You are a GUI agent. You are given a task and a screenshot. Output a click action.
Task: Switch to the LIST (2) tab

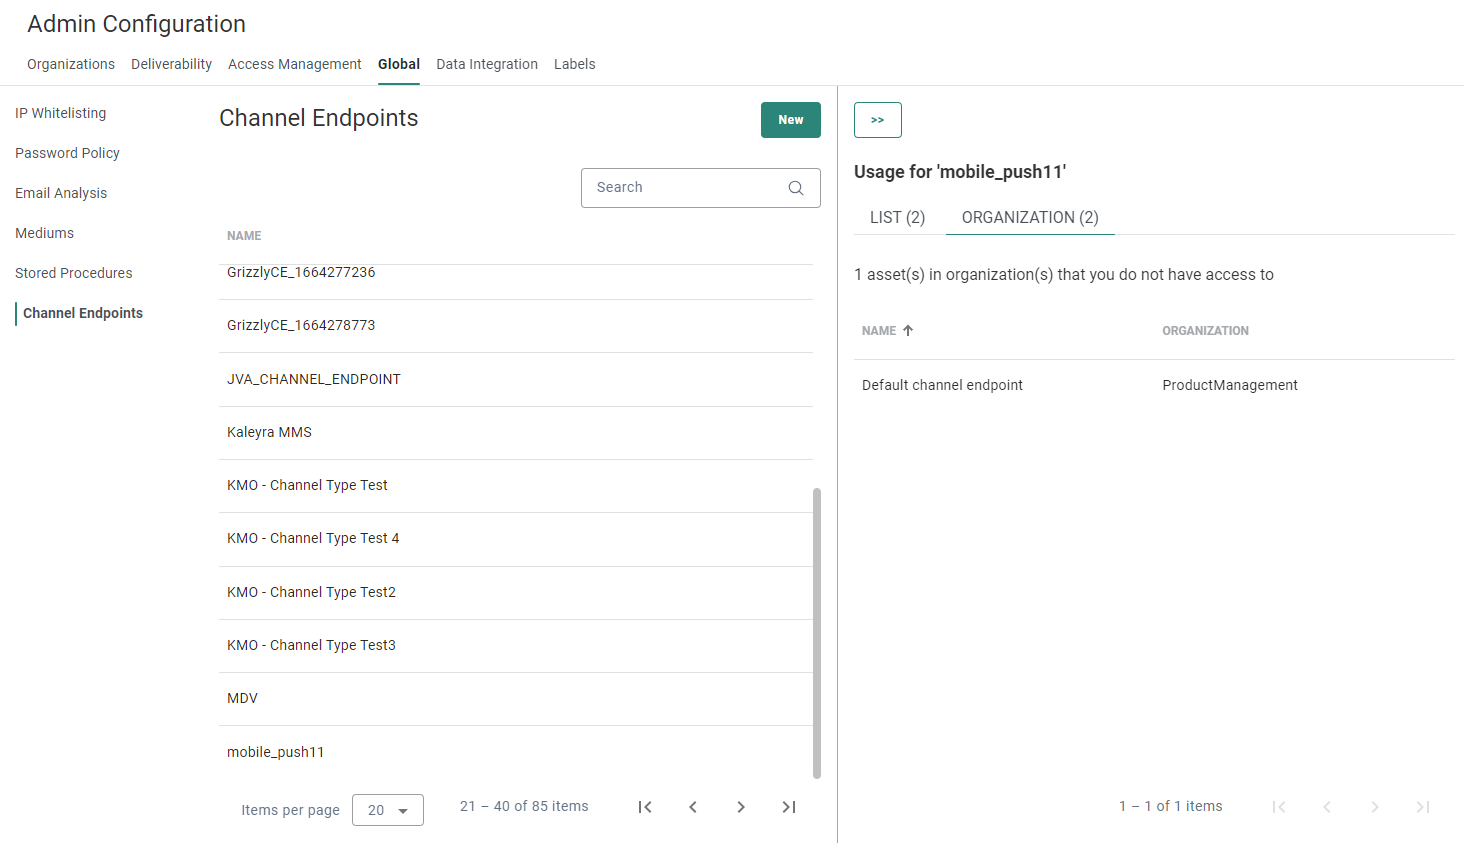[897, 217]
